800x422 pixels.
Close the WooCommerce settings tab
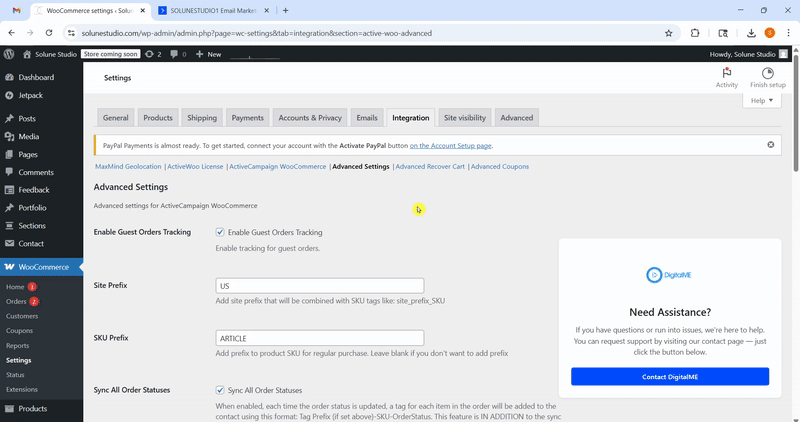[142, 10]
